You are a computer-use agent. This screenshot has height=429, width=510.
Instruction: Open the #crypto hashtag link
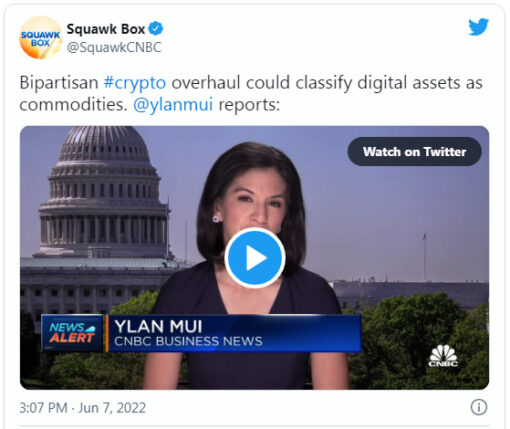pos(135,83)
